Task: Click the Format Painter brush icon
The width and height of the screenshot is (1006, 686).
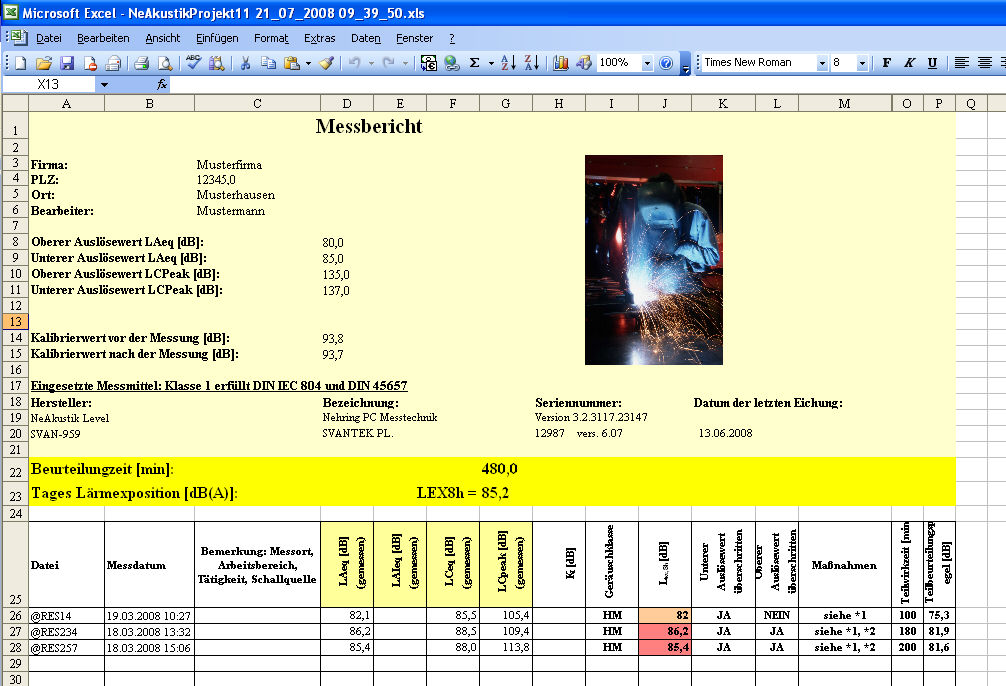Action: point(326,63)
